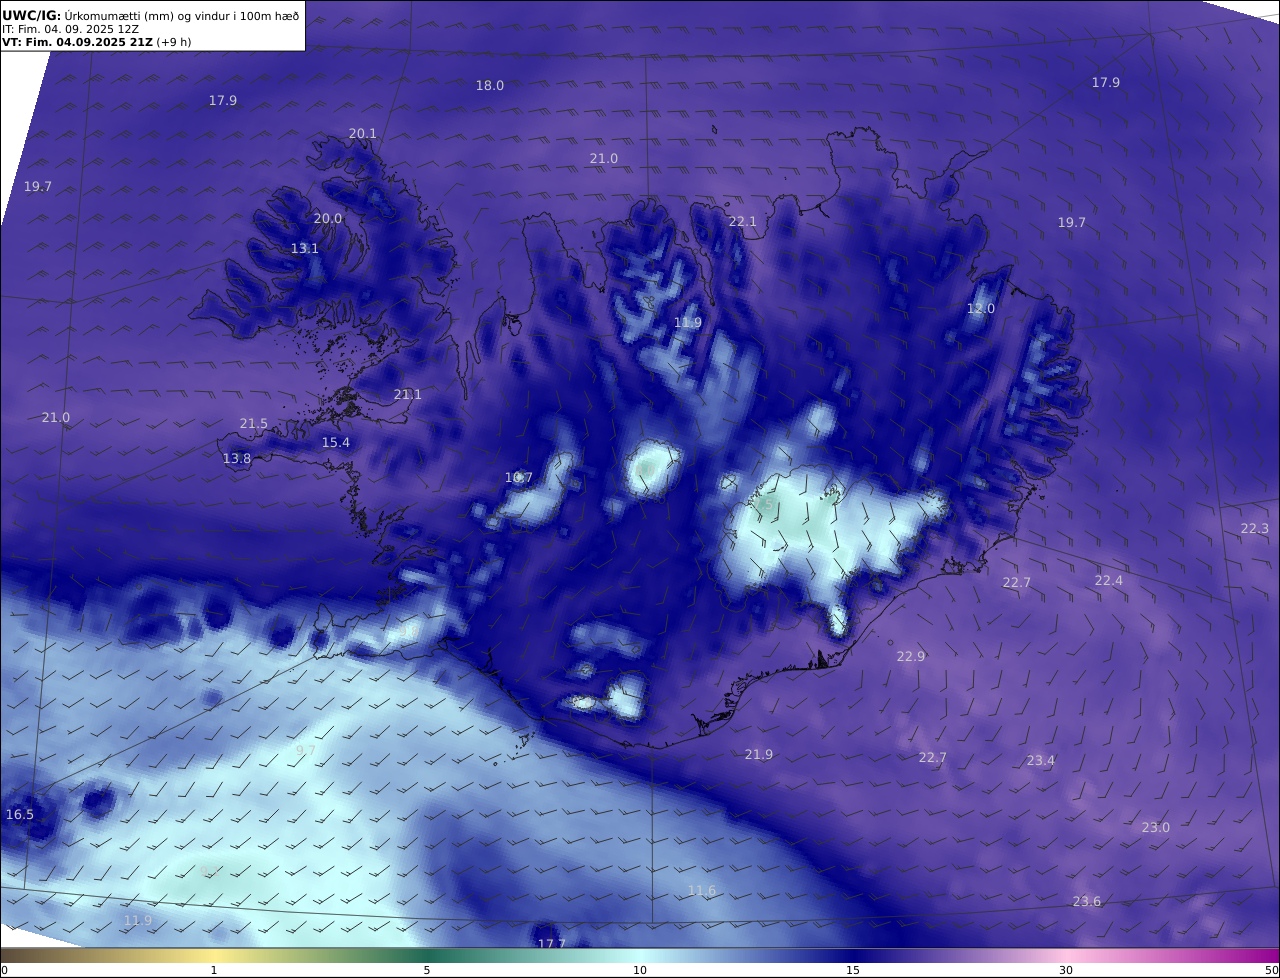Select the 'IT: Fim. 04. 09. 2025 12Z' line

(70, 29)
